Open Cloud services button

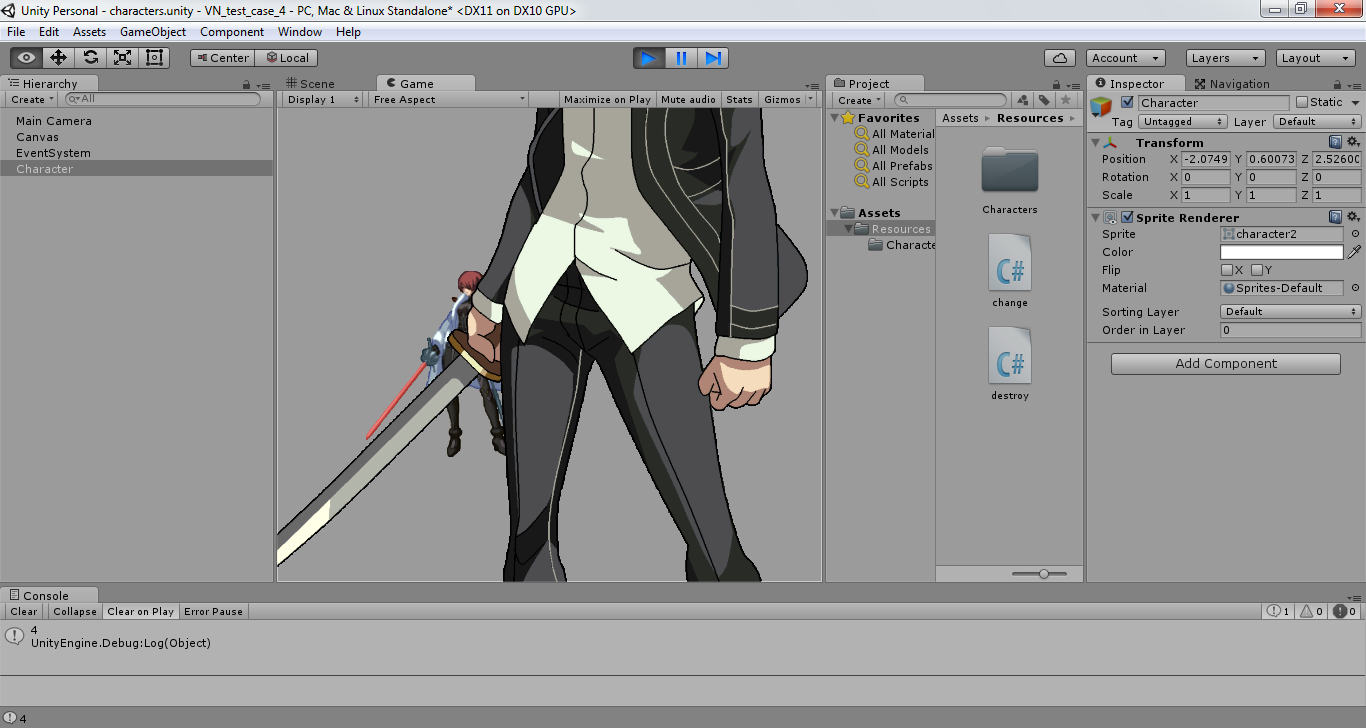(1060, 58)
